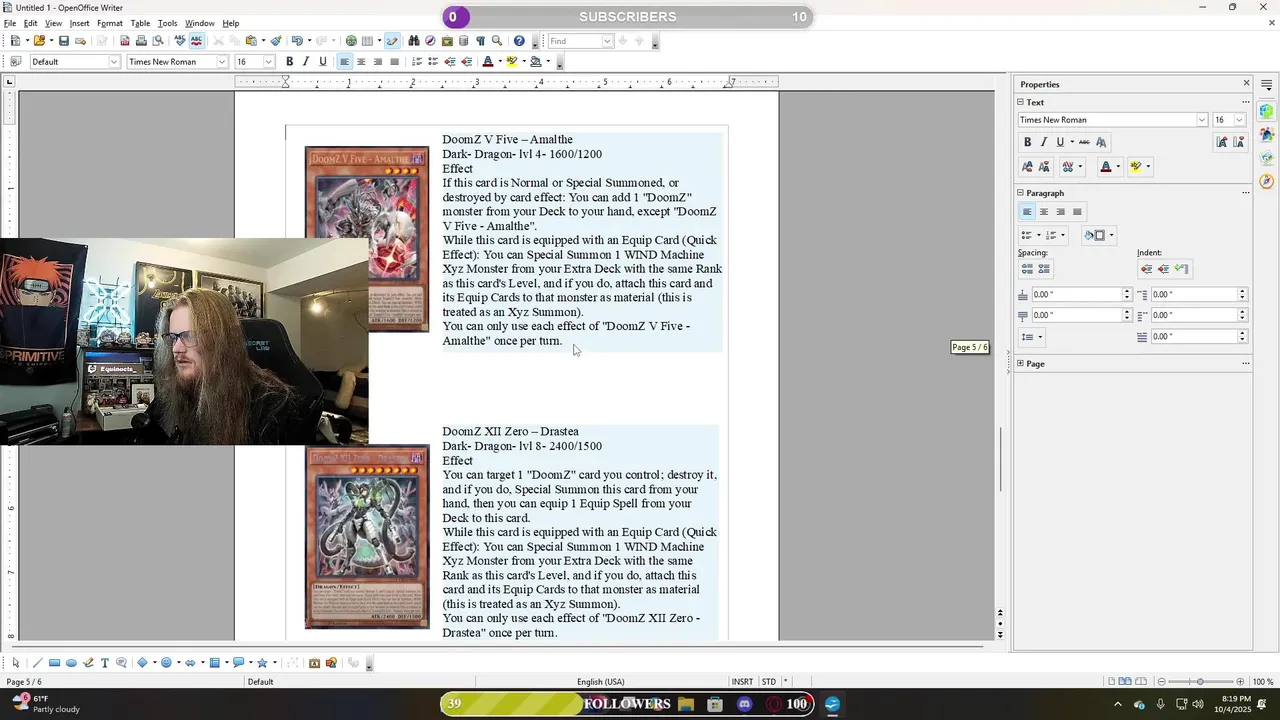The height and width of the screenshot is (720, 1280).
Task: Click the Format Paintbrush icon
Action: [x=277, y=41]
